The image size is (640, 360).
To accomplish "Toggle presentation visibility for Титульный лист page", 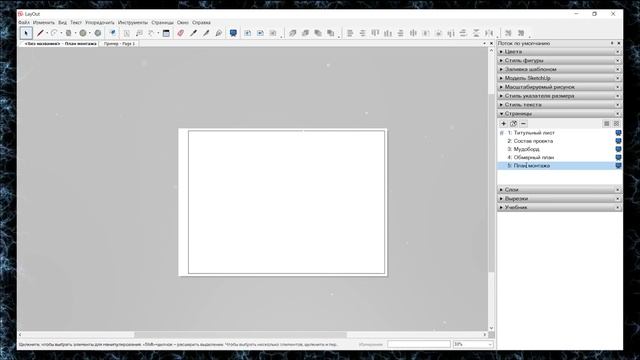I will pyautogui.click(x=618, y=133).
